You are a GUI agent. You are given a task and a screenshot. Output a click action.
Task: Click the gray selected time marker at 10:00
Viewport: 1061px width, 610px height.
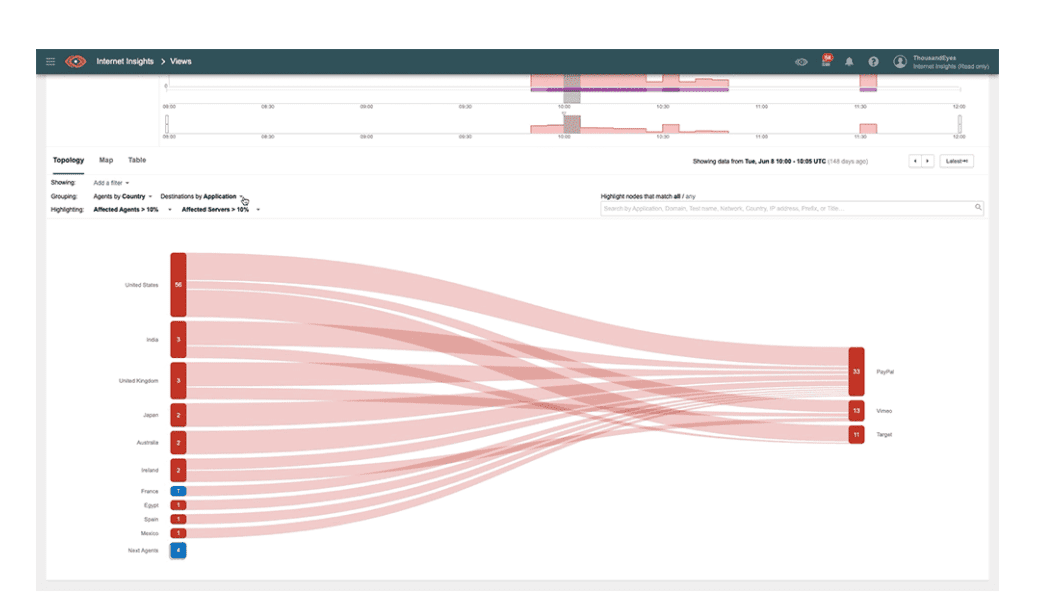pyautogui.click(x=572, y=89)
